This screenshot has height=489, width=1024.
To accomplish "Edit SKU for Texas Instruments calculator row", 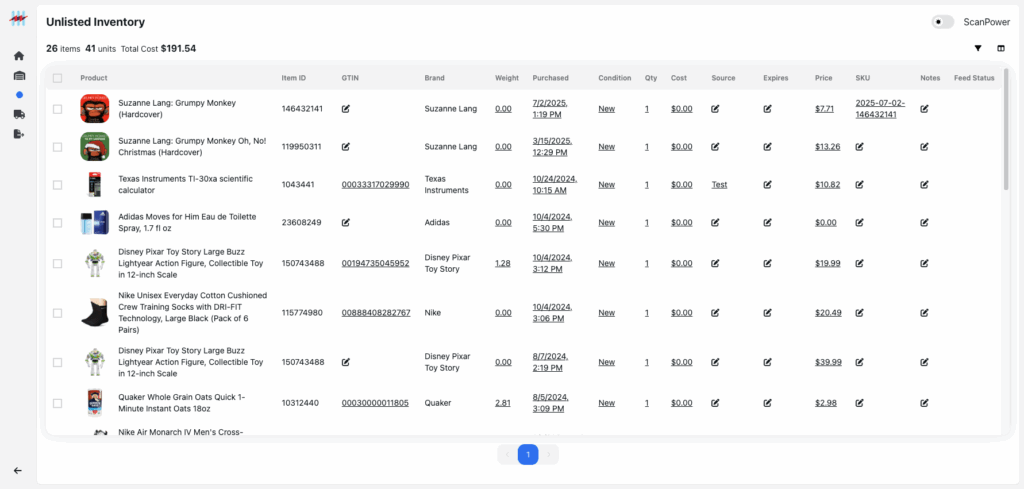I will pyautogui.click(x=859, y=185).
